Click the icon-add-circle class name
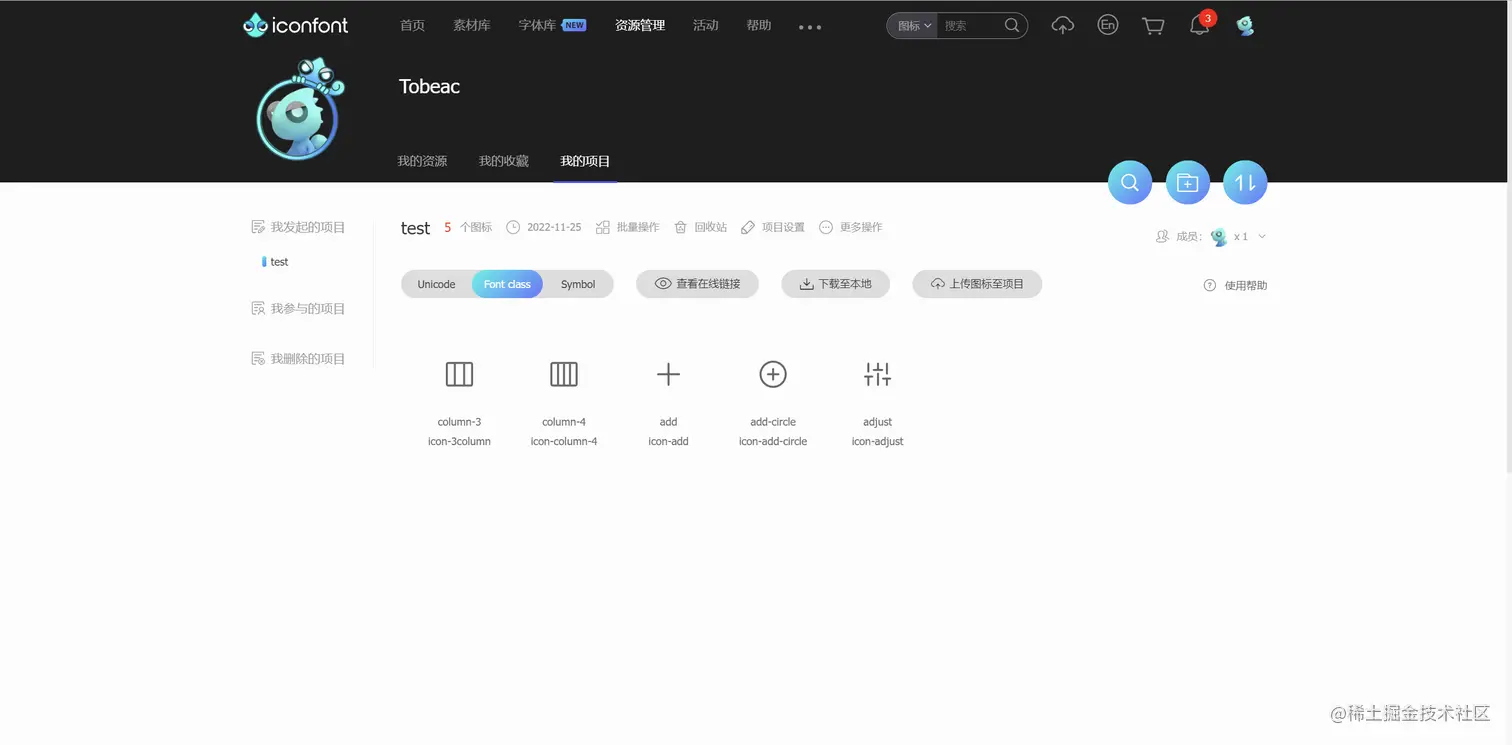The image size is (1512, 745). (773, 441)
